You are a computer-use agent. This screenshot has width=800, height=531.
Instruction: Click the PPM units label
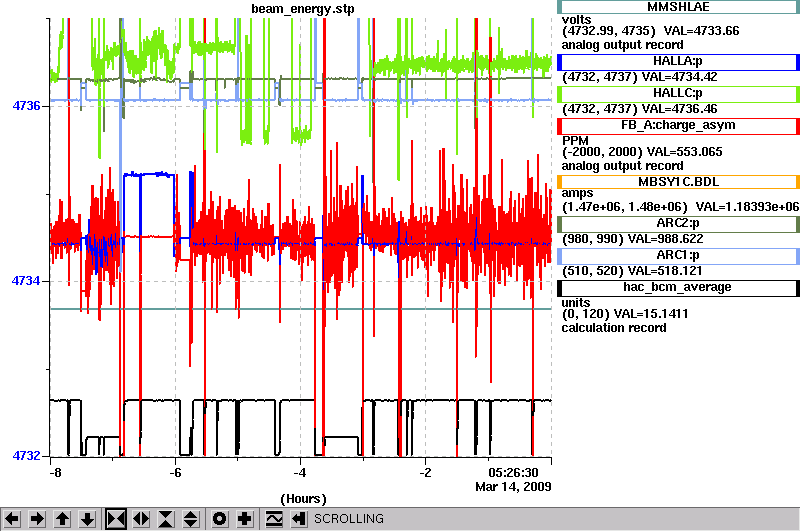pyautogui.click(x=575, y=141)
